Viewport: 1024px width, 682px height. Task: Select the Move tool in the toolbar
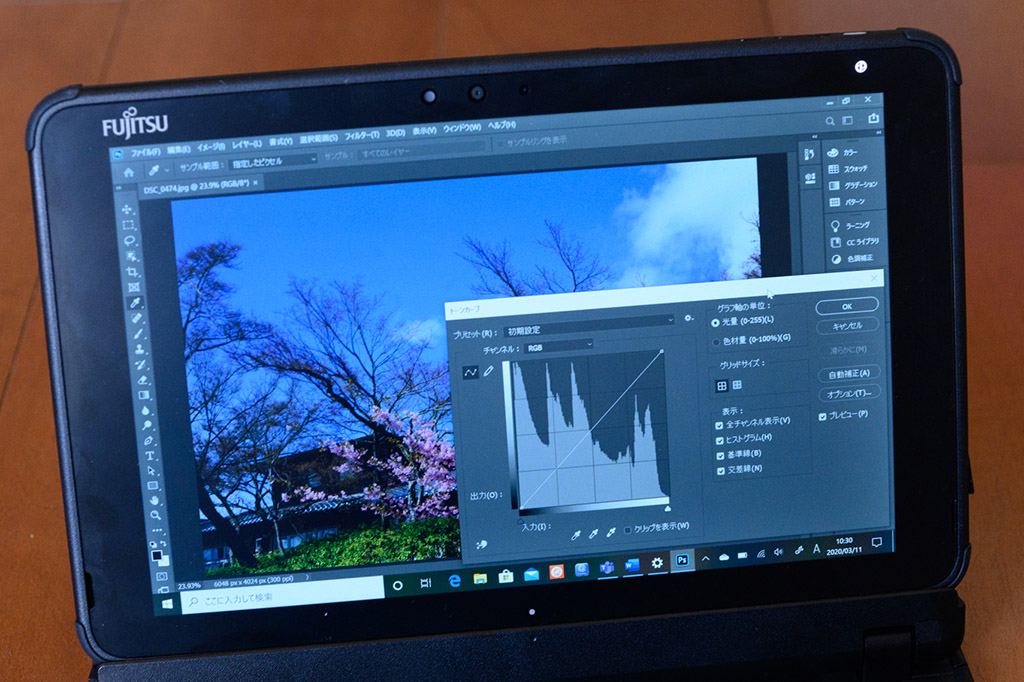127,210
